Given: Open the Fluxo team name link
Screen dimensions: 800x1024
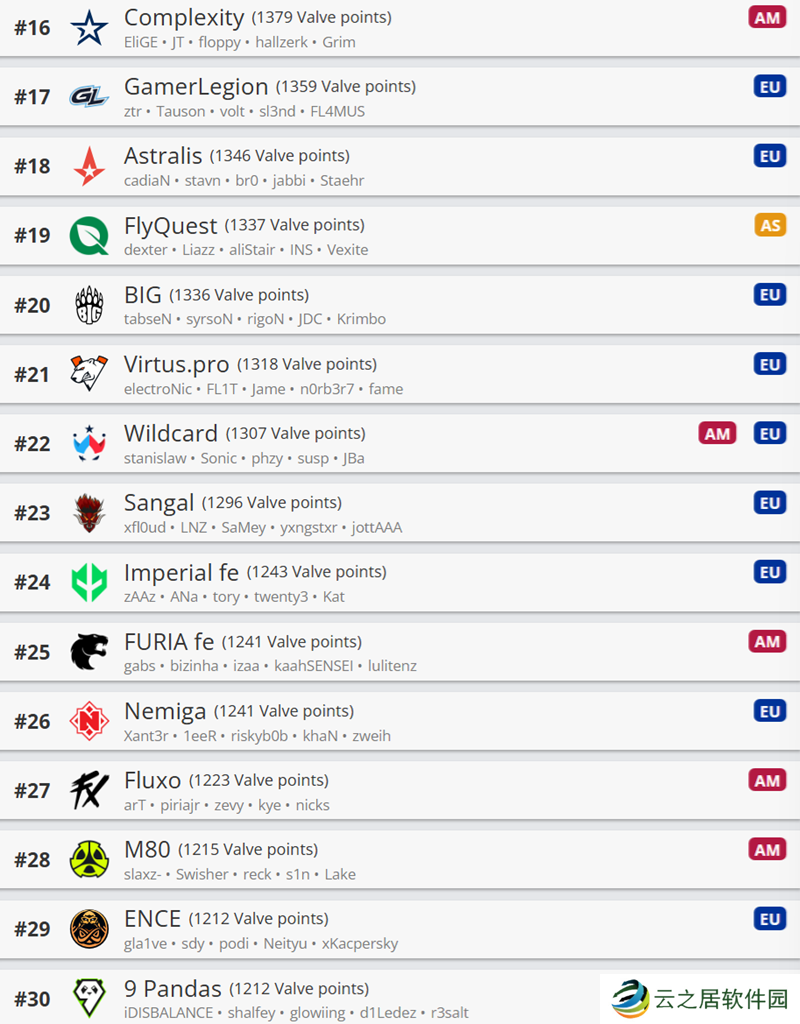Looking at the screenshot, I should pos(152,780).
